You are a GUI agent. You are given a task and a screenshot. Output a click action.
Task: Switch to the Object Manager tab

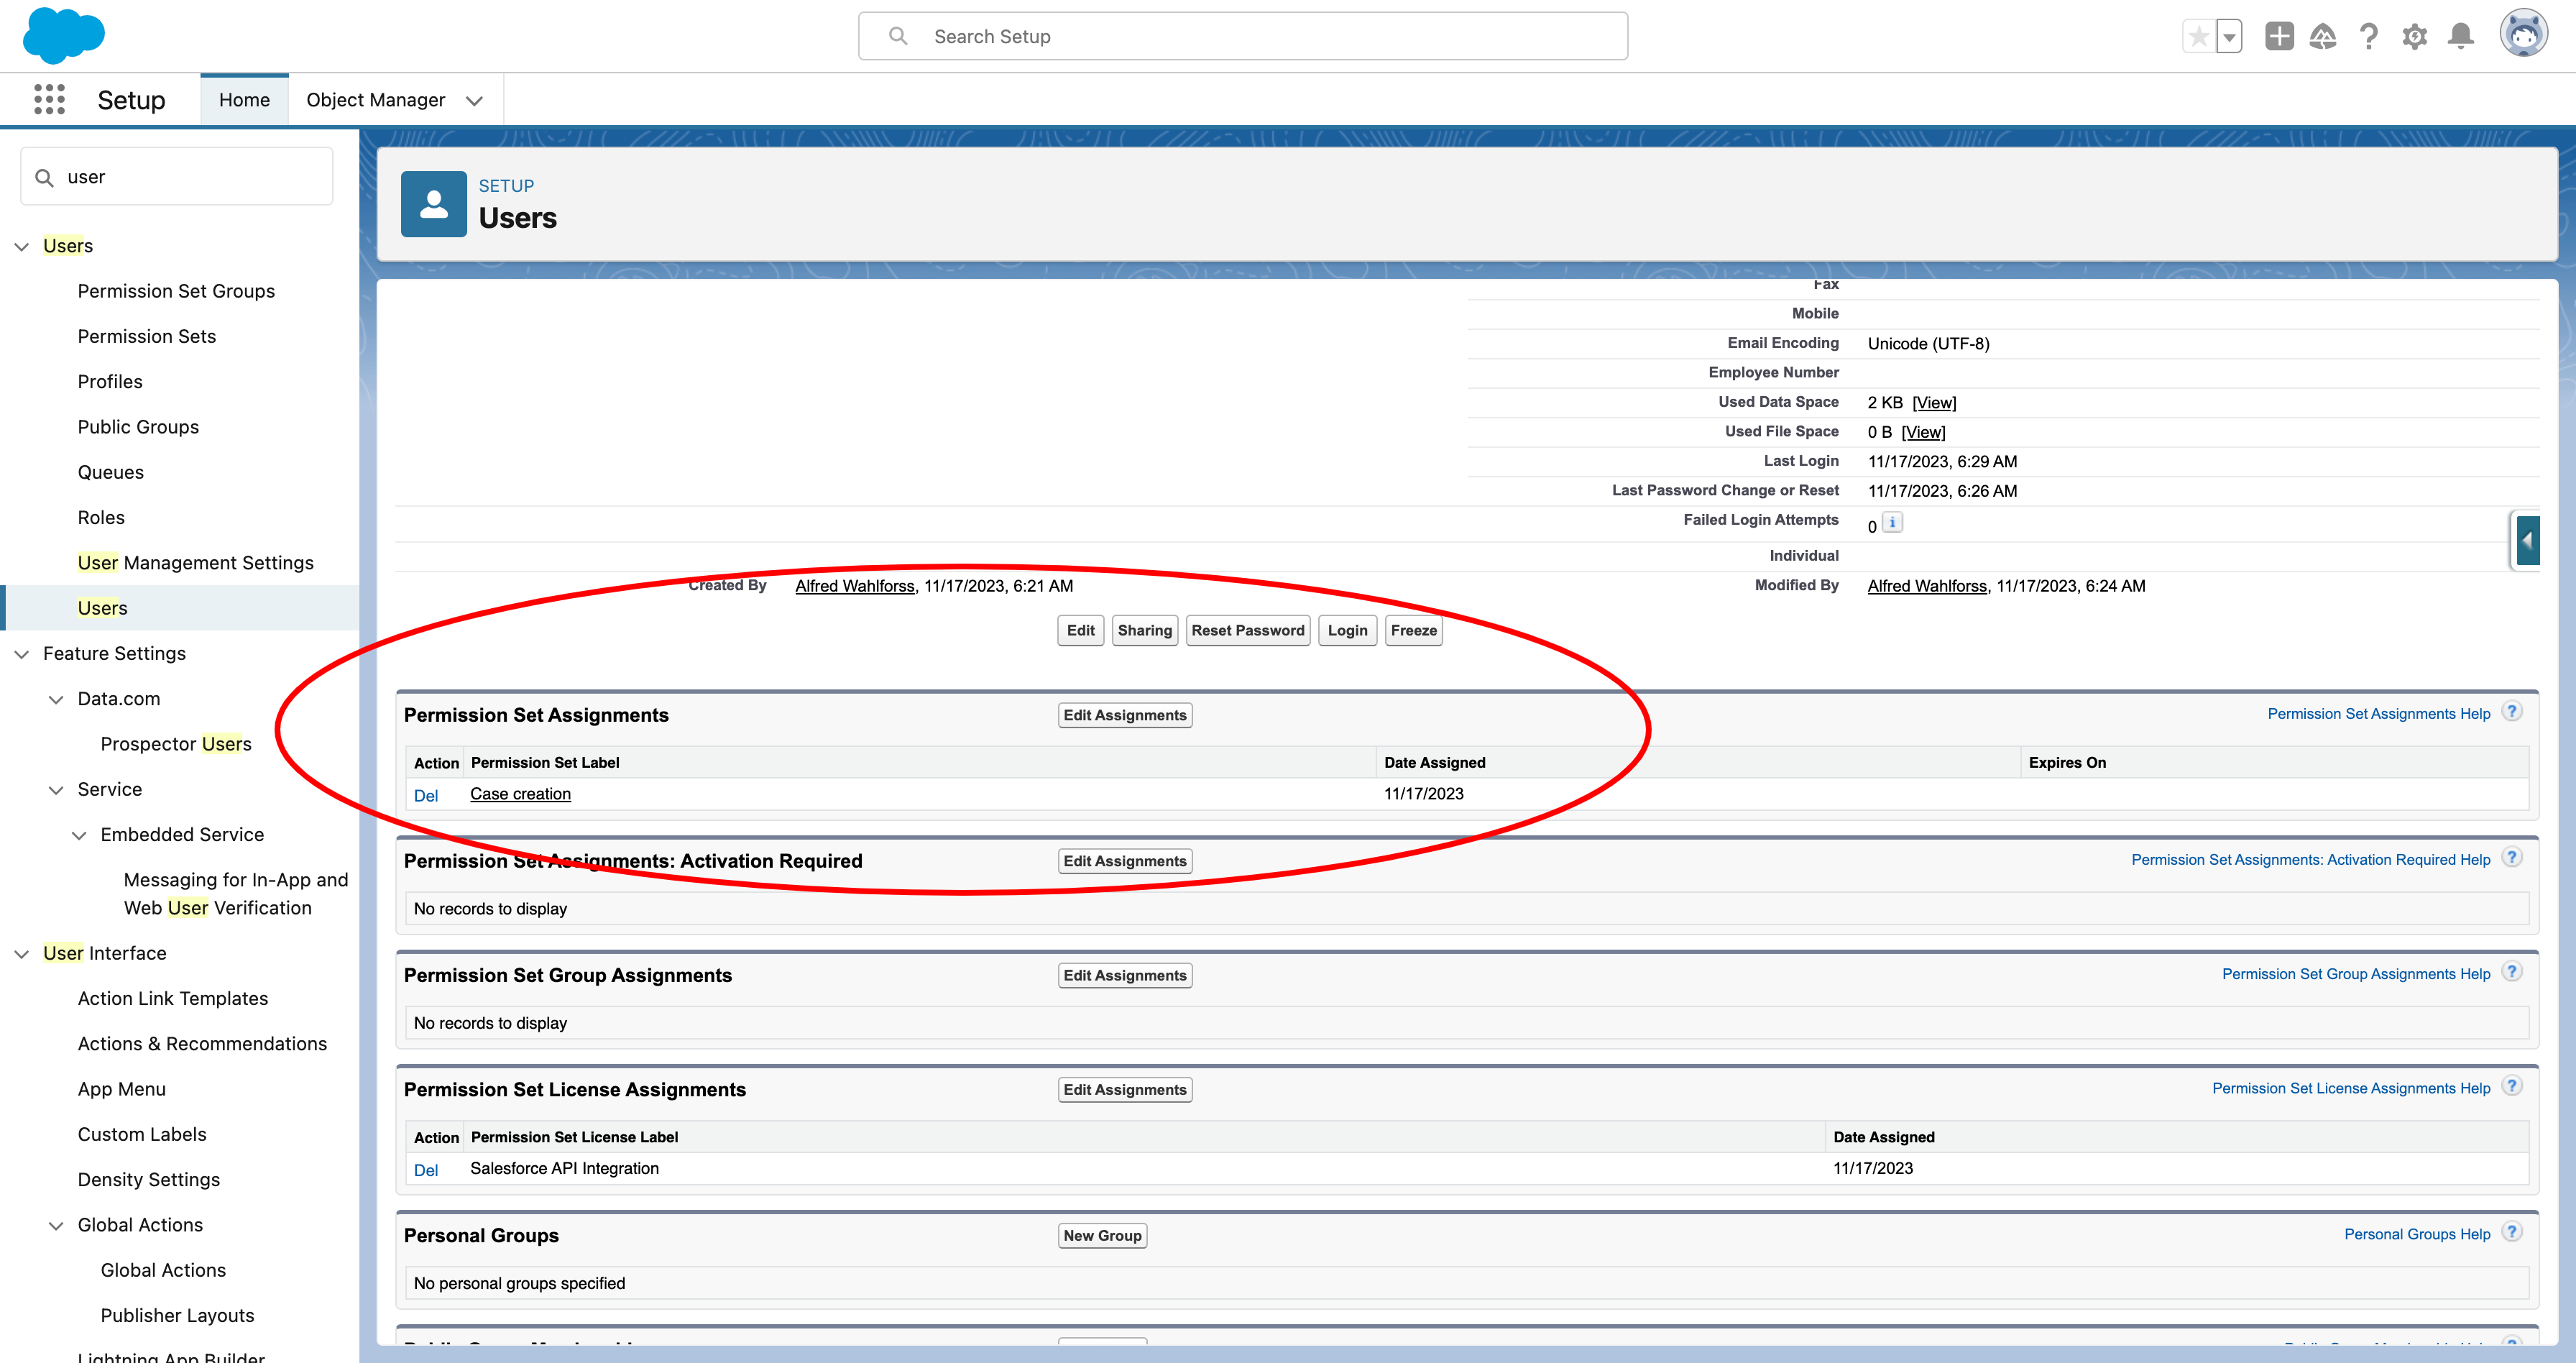coord(376,100)
